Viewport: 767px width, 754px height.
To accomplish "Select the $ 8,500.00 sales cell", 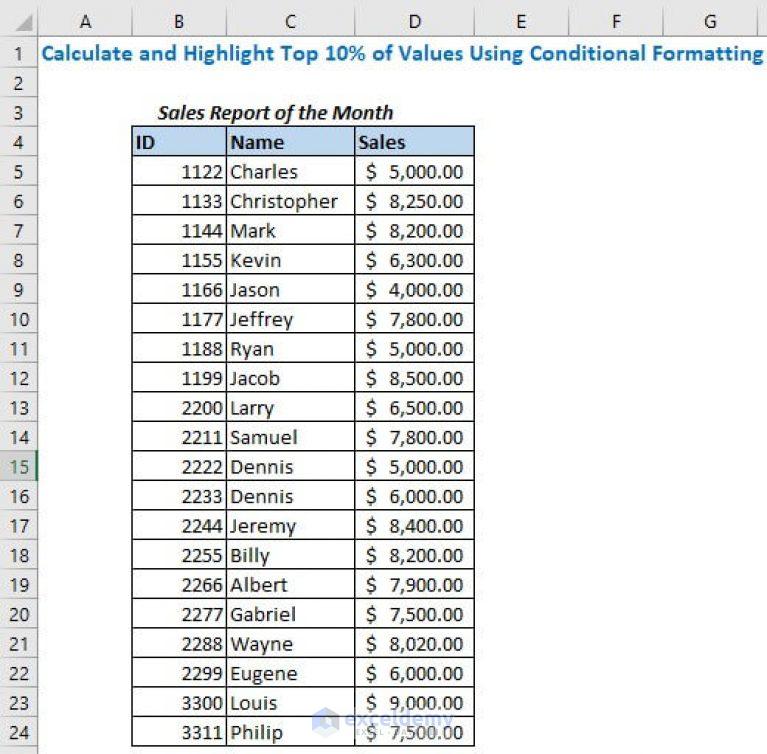I will pyautogui.click(x=414, y=378).
